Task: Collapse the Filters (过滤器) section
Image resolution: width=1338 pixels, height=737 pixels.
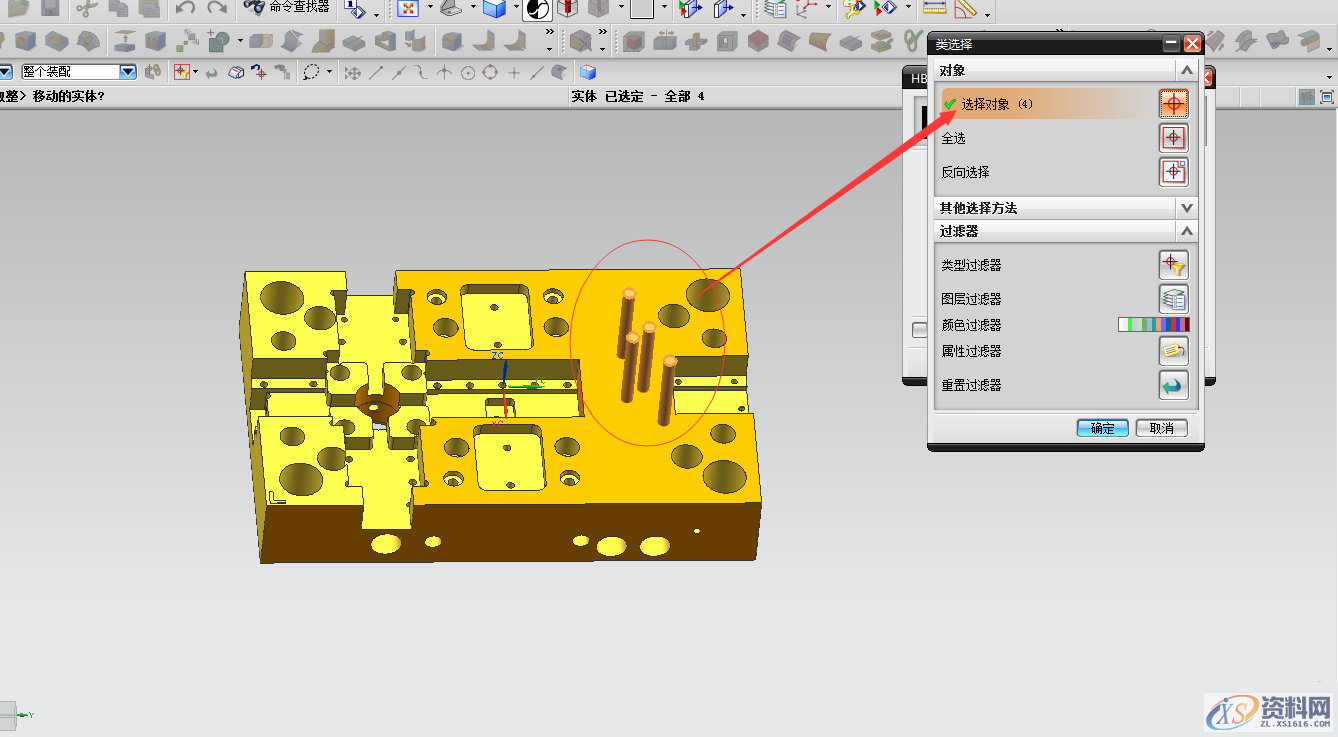Action: pyautogui.click(x=1187, y=231)
